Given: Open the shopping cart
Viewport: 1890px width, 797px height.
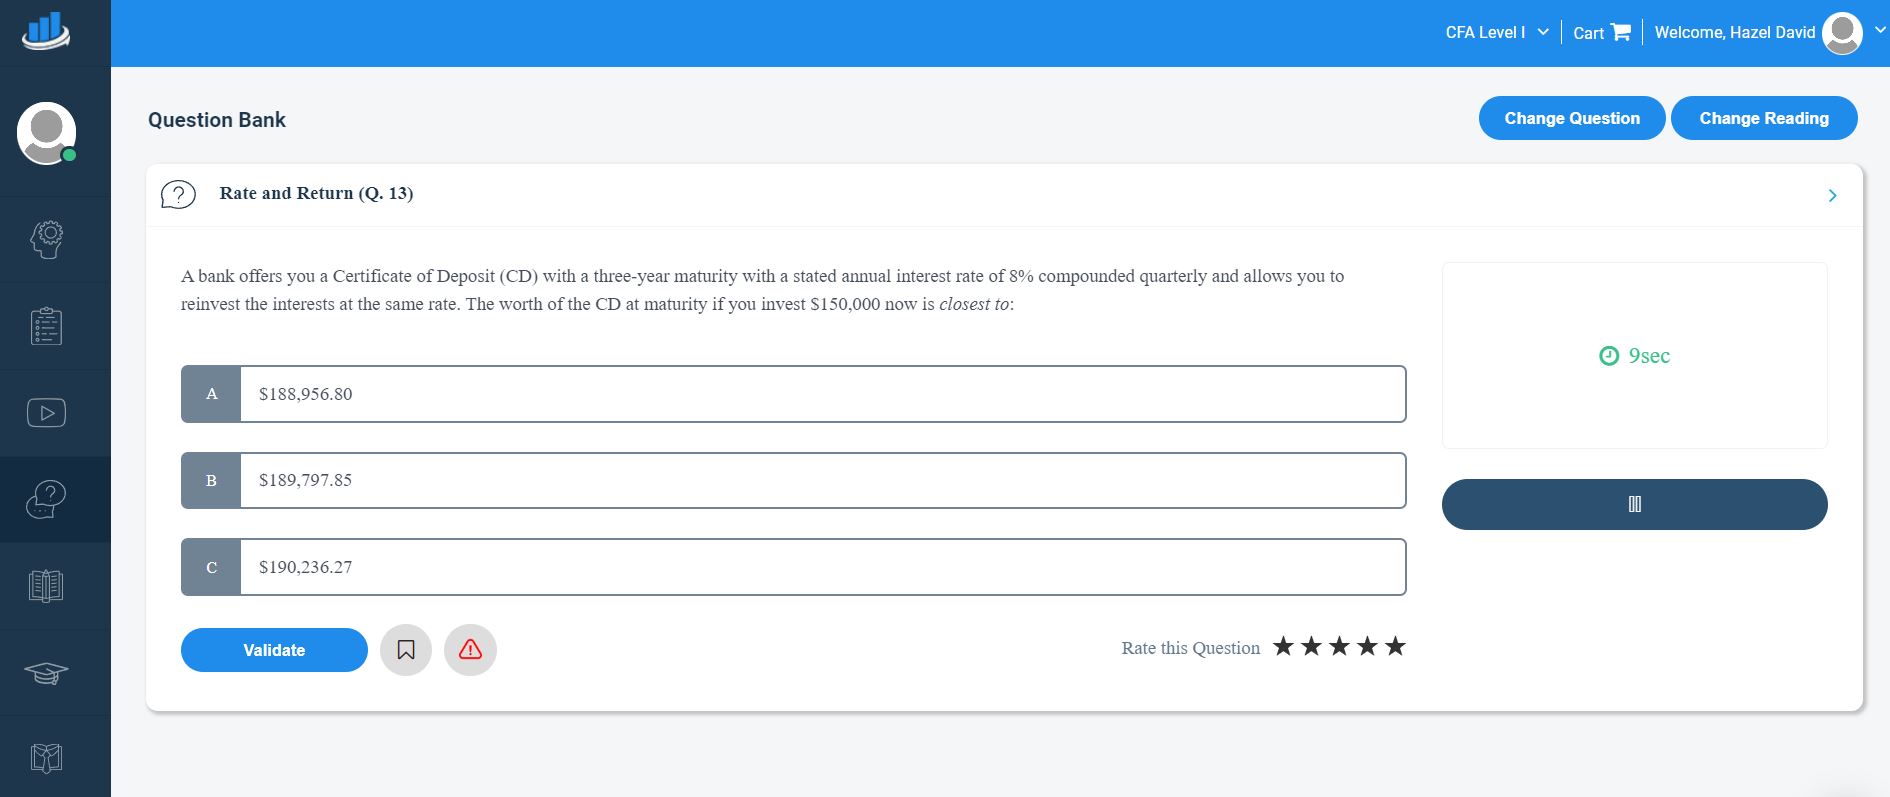Looking at the screenshot, I should coord(1602,33).
